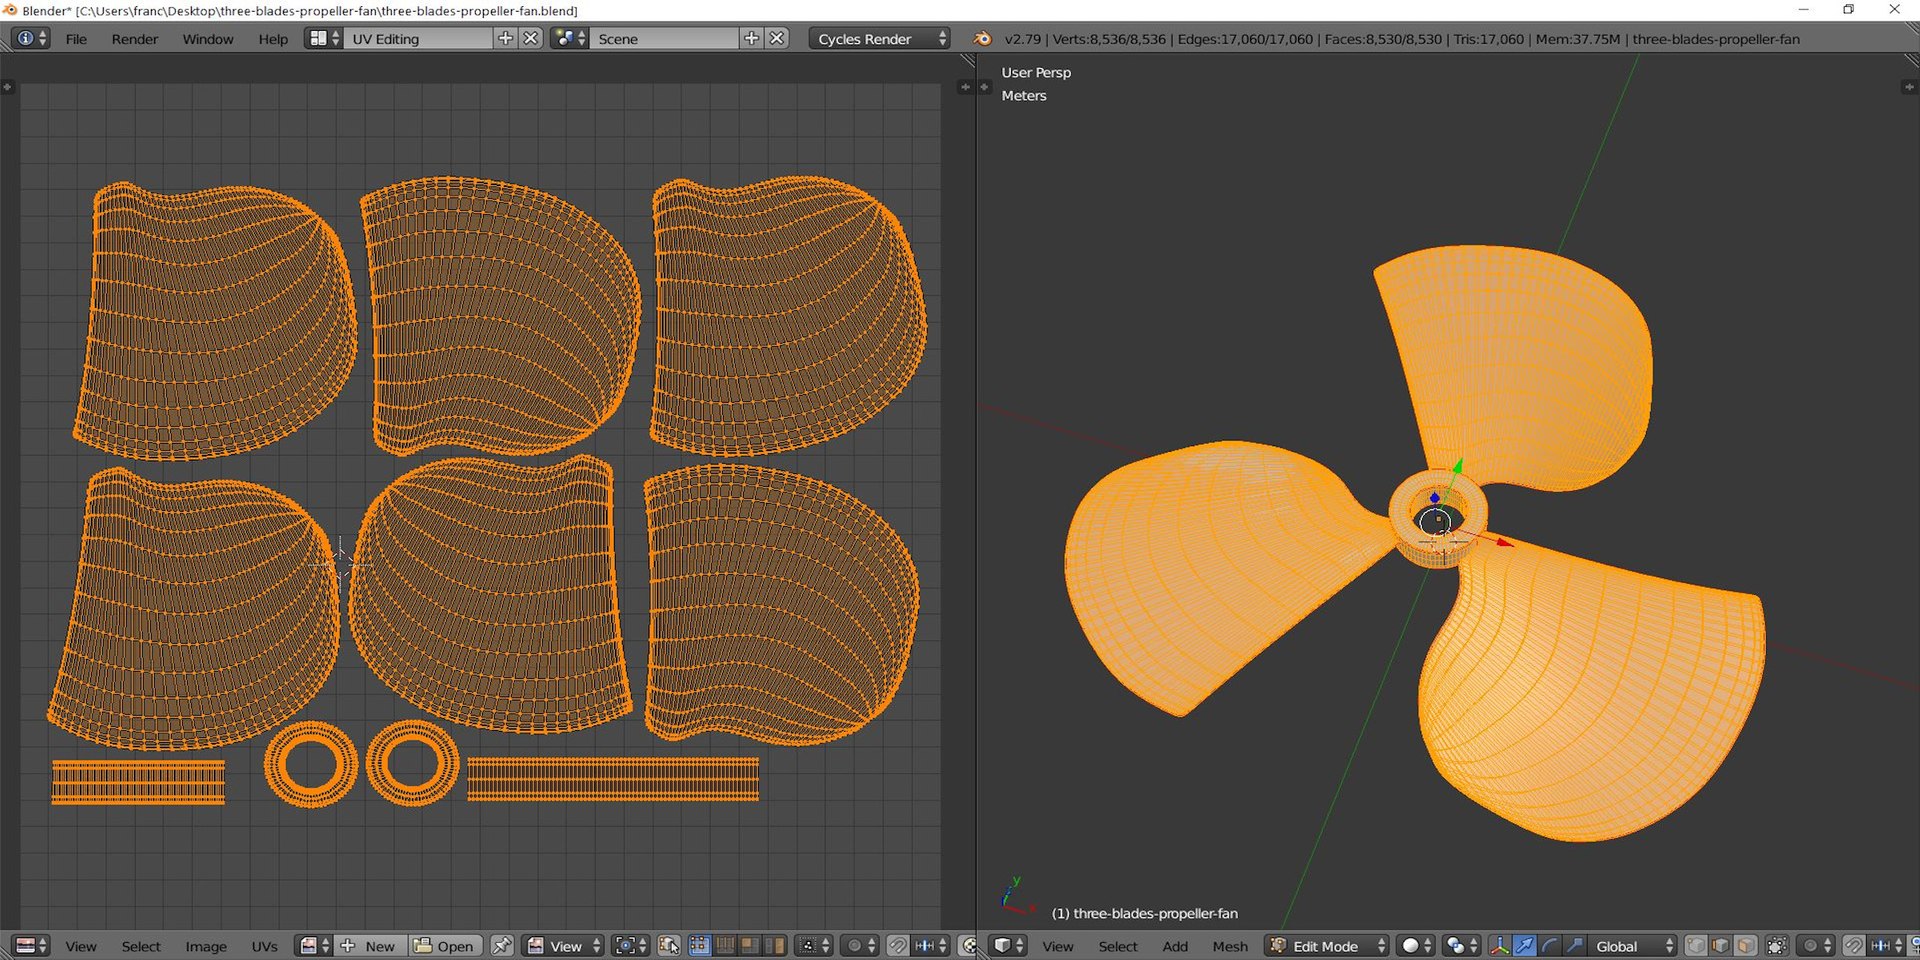Select UV island selection mode
1920x960 pixels.
tap(774, 946)
